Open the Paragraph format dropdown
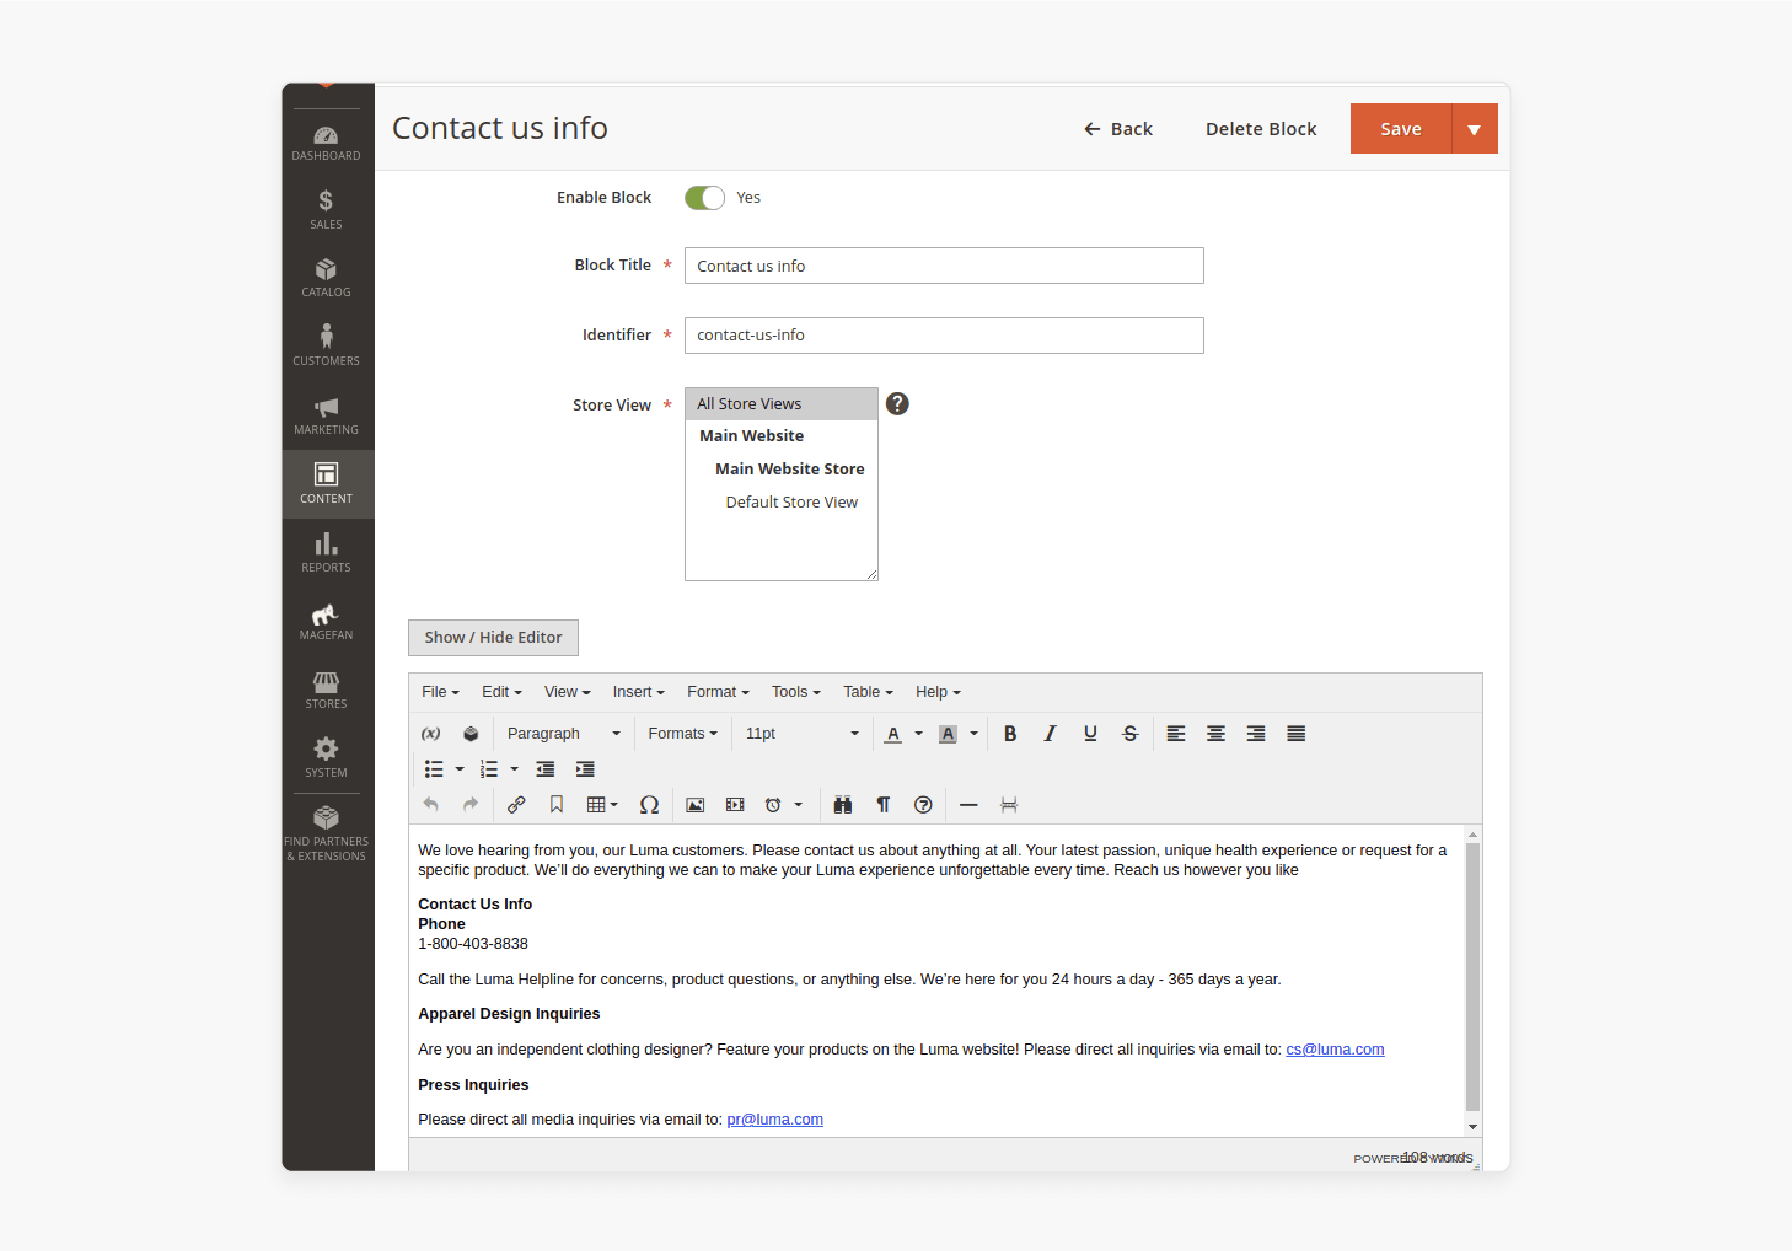1792x1251 pixels. [564, 733]
